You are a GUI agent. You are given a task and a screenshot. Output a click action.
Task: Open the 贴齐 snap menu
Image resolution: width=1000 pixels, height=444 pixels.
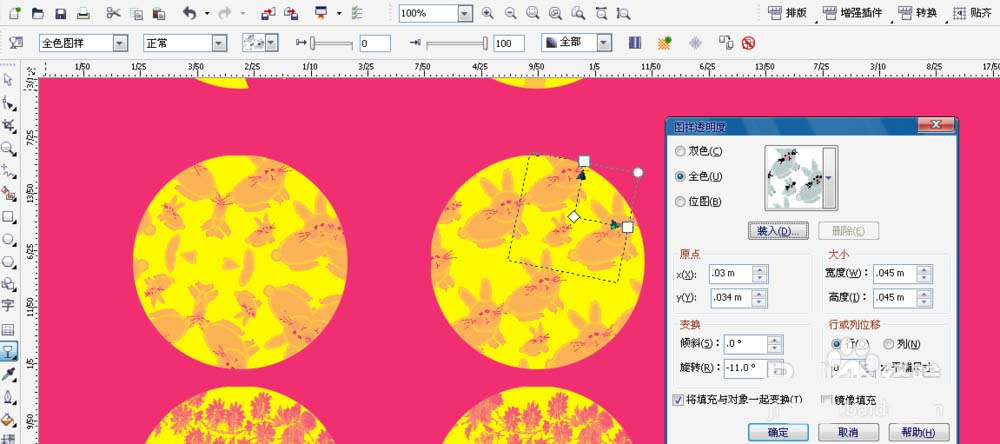pyautogui.click(x=973, y=13)
